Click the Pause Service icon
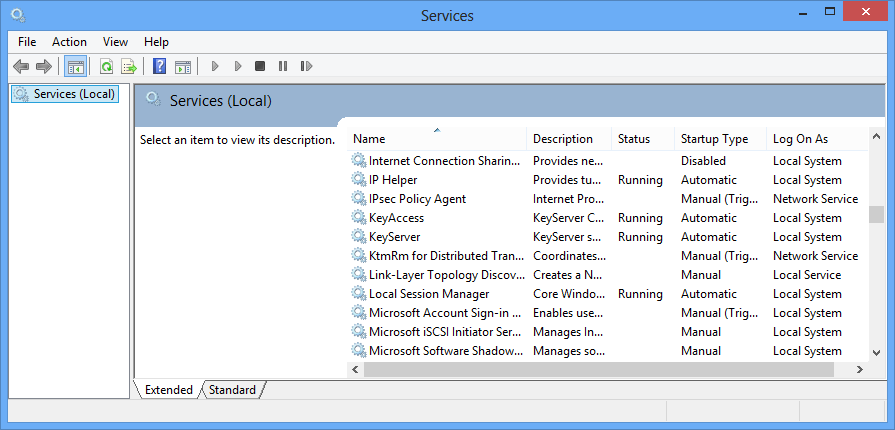This screenshot has width=895, height=430. [x=283, y=66]
